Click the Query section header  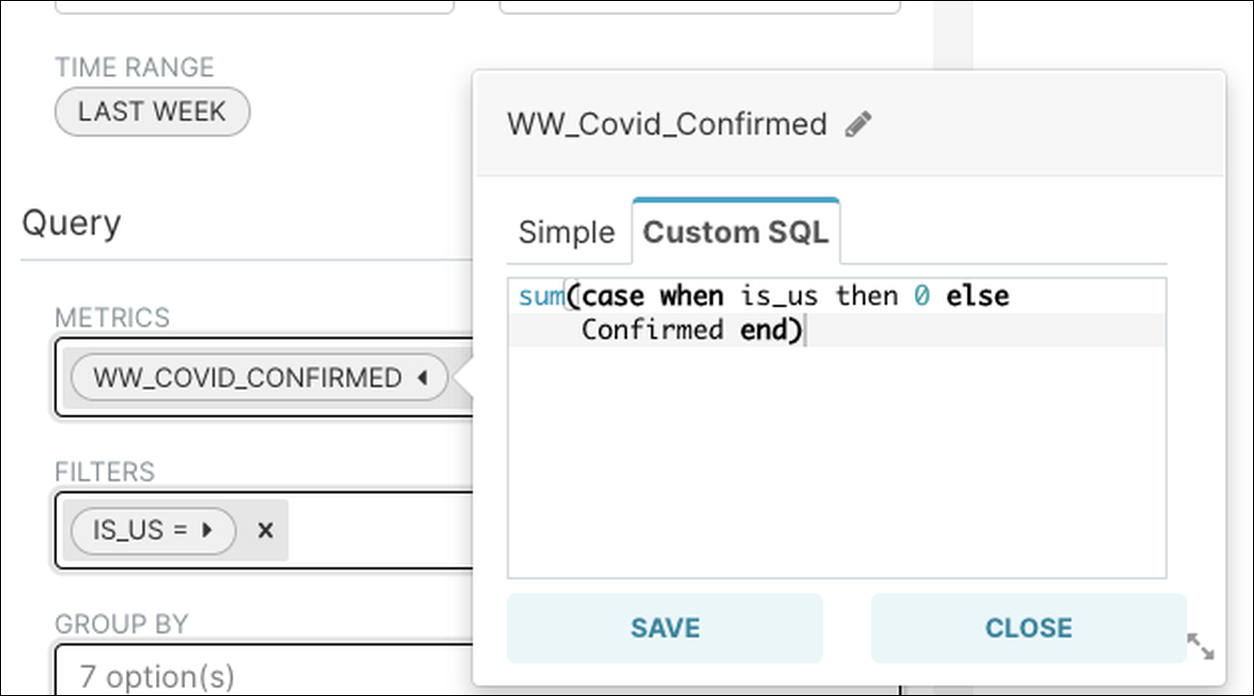click(x=71, y=222)
